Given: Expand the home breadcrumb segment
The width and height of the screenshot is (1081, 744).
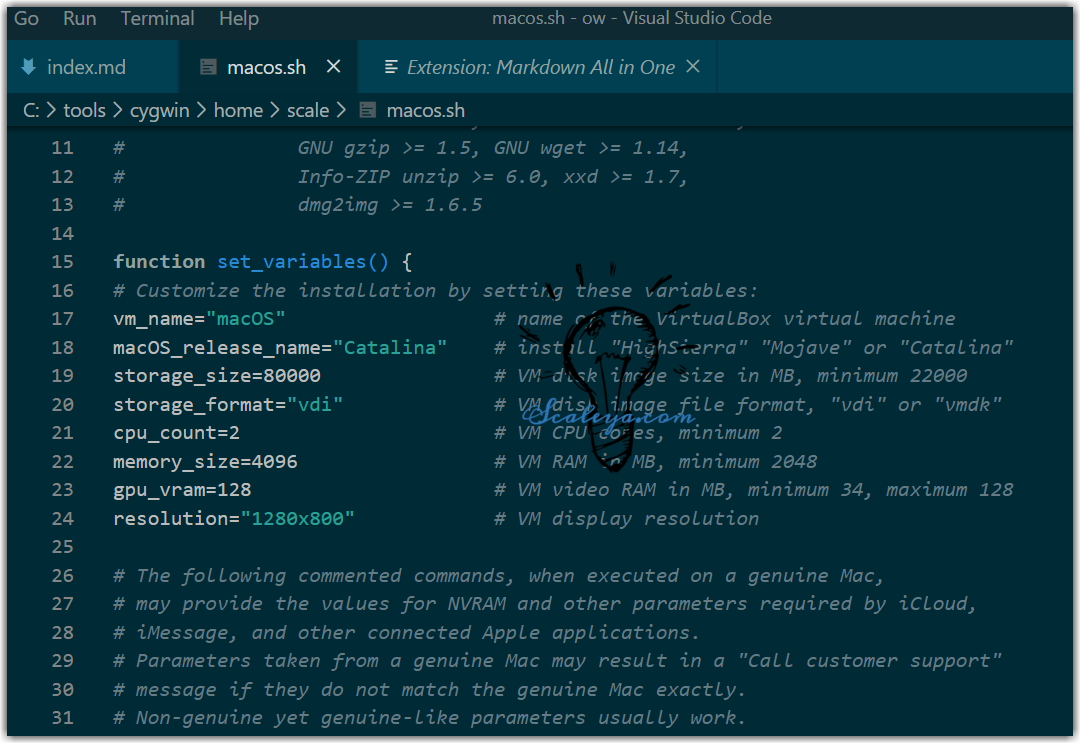Looking at the screenshot, I should point(238,110).
